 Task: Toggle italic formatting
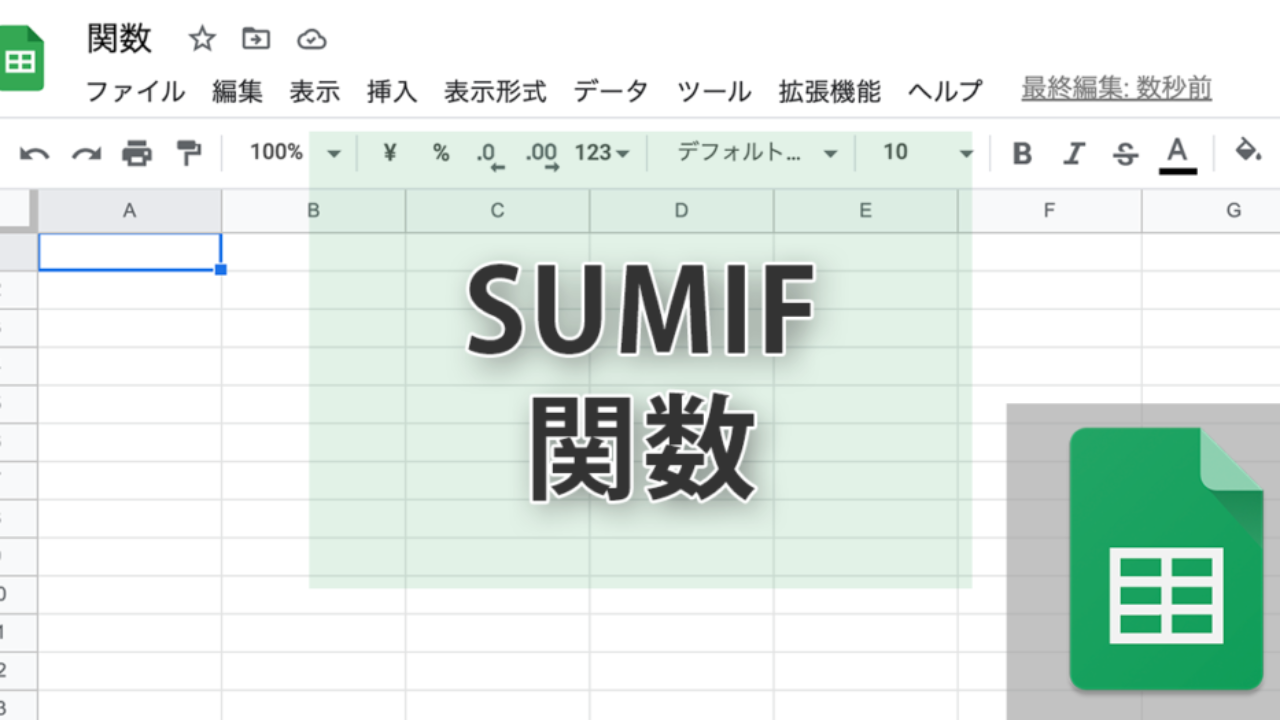1074,153
